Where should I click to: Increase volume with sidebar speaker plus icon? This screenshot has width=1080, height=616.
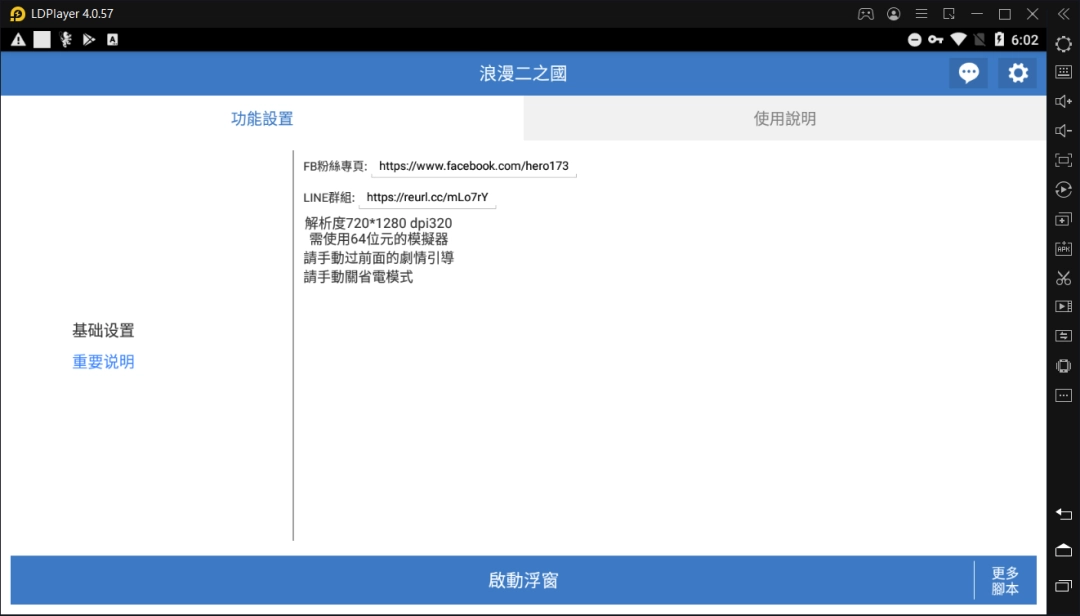pos(1063,101)
